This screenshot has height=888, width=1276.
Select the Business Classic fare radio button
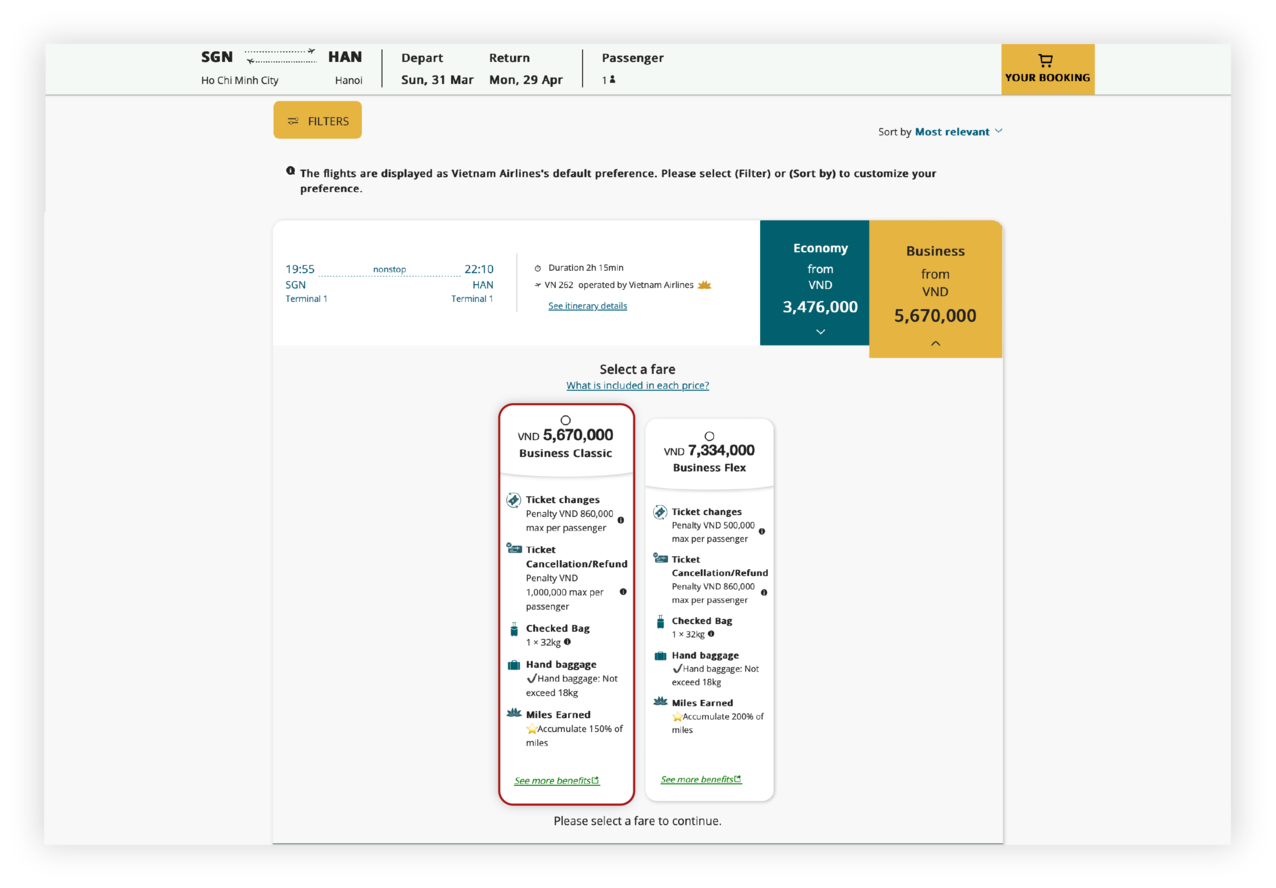tap(566, 420)
